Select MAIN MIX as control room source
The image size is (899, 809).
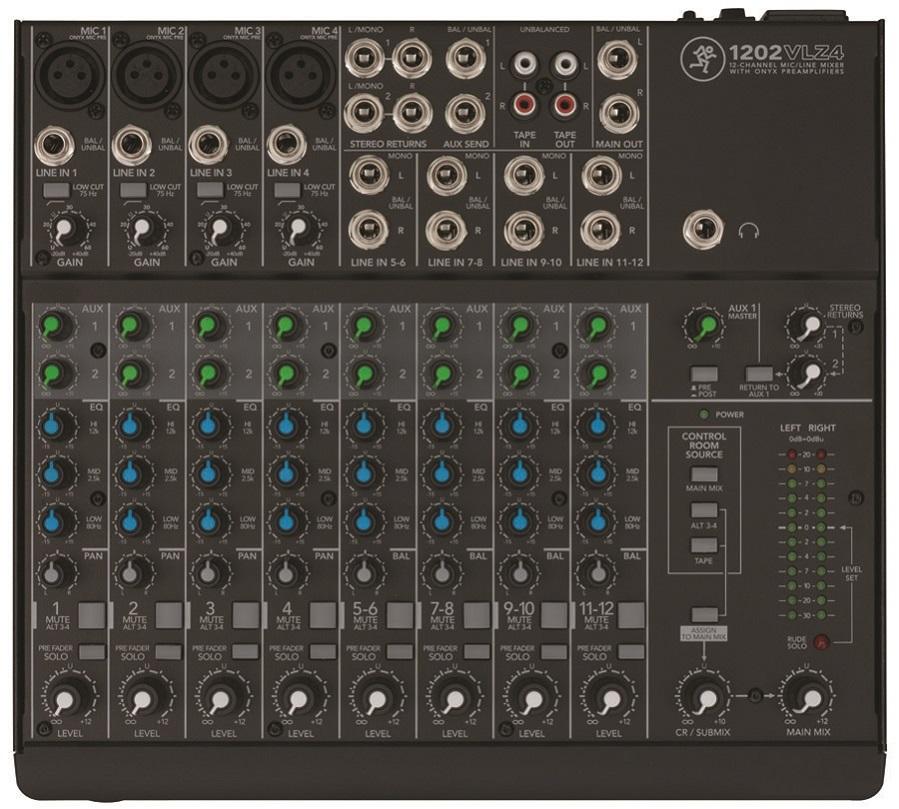tap(704, 475)
